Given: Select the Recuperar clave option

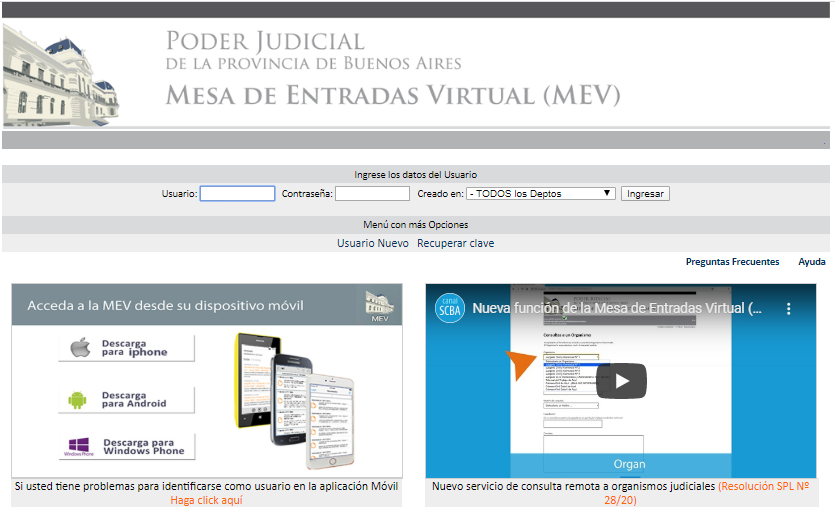Looking at the screenshot, I should tap(455, 244).
